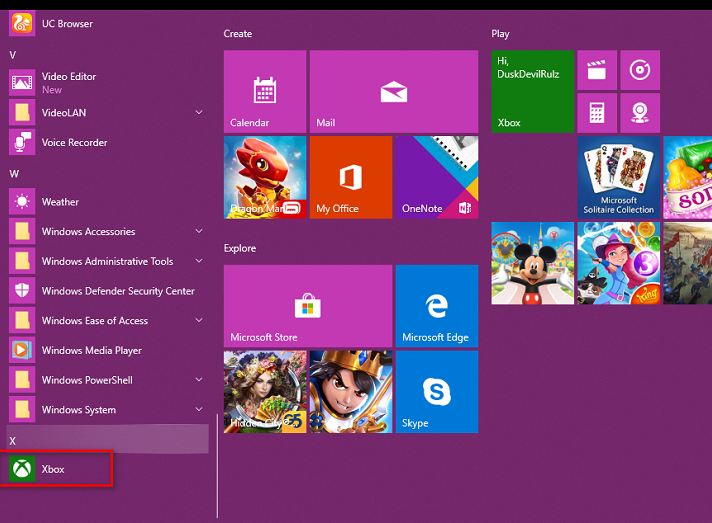This screenshot has height=523, width=712.
Task: Click the Explore group title
Action: click(240, 248)
